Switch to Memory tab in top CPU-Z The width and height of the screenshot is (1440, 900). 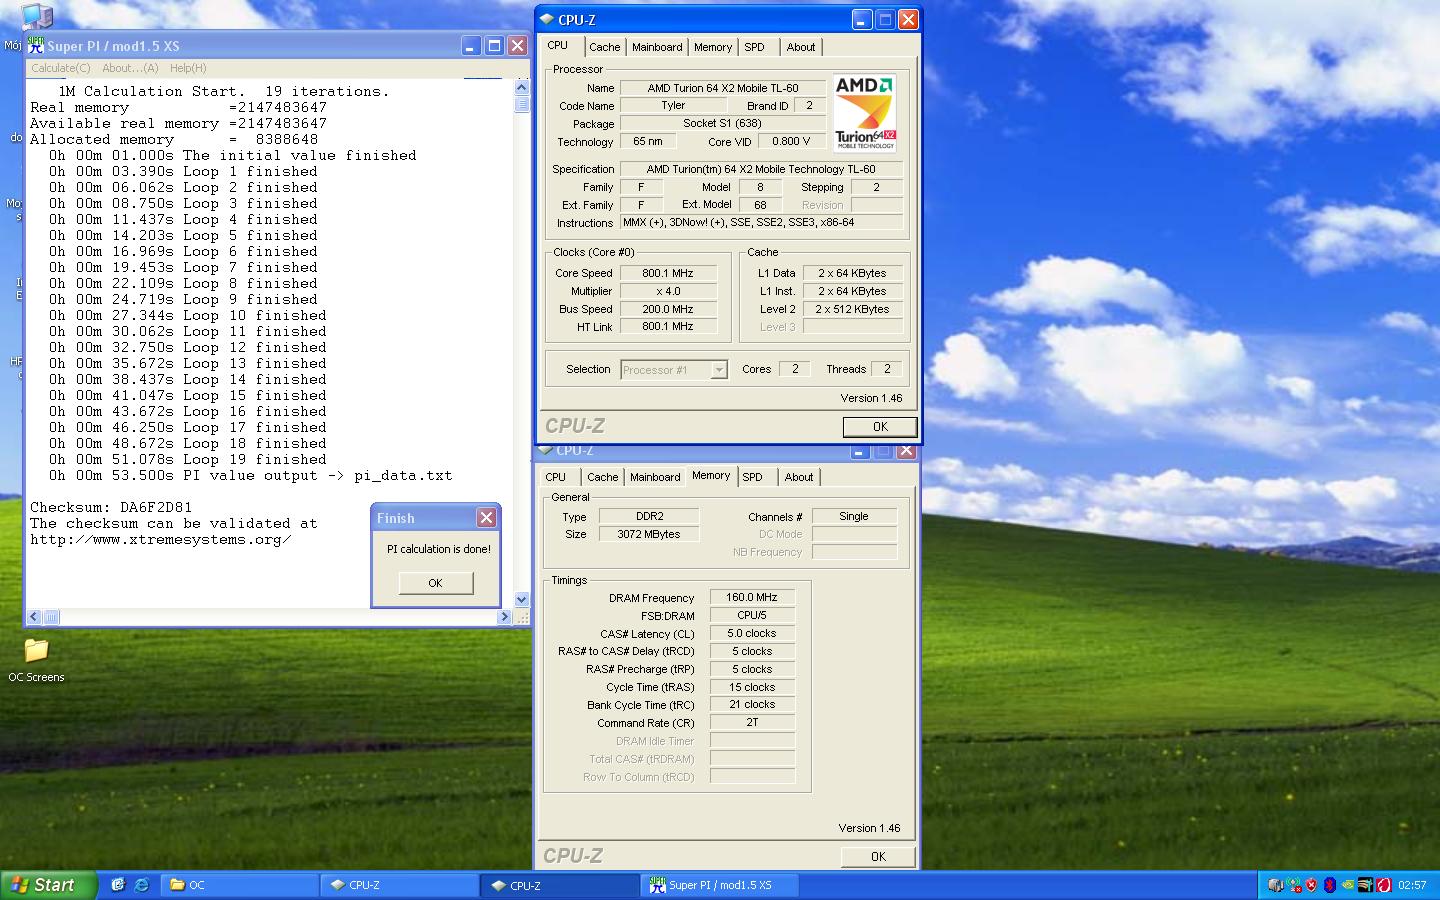click(x=713, y=47)
